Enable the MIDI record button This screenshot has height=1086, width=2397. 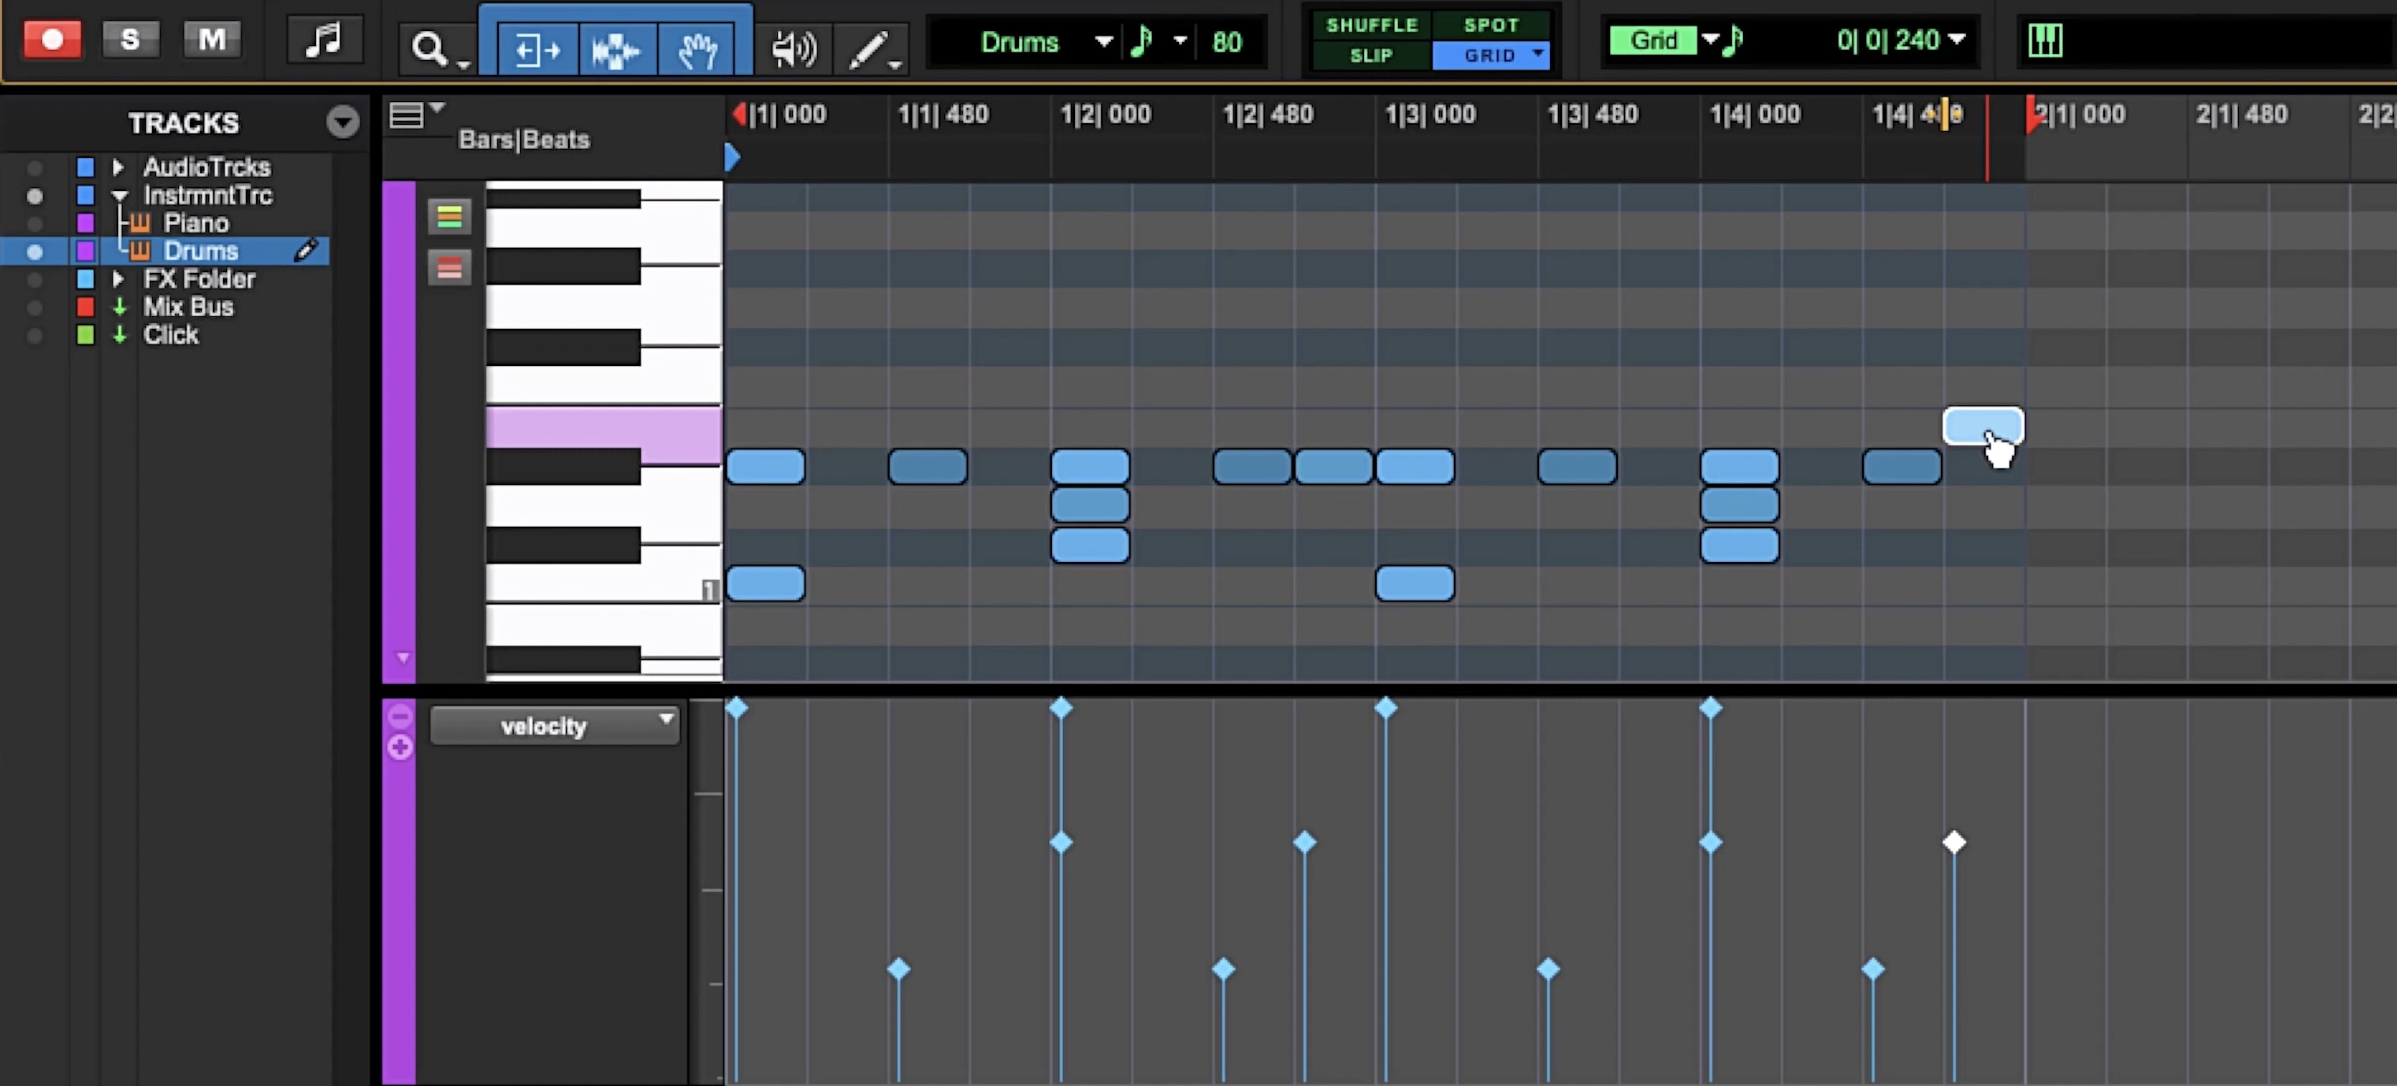[x=52, y=39]
